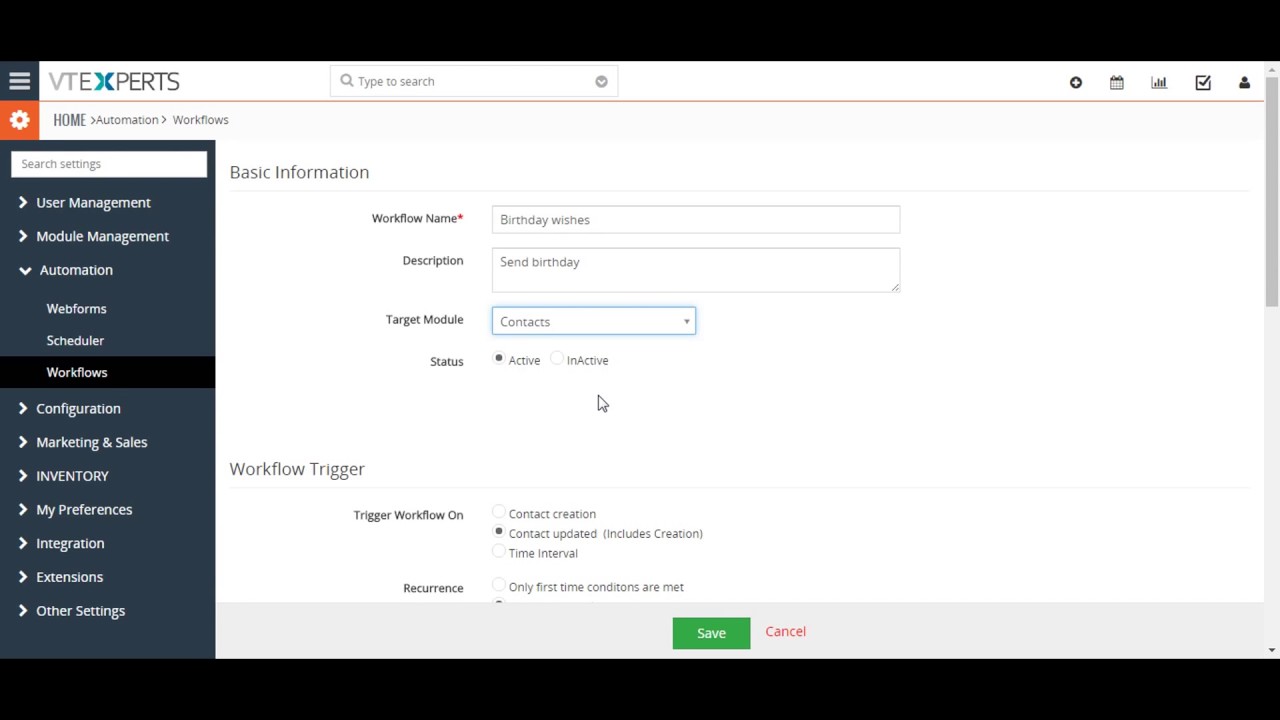Expand the User Management section
This screenshot has height=720, width=1280.
click(x=93, y=202)
